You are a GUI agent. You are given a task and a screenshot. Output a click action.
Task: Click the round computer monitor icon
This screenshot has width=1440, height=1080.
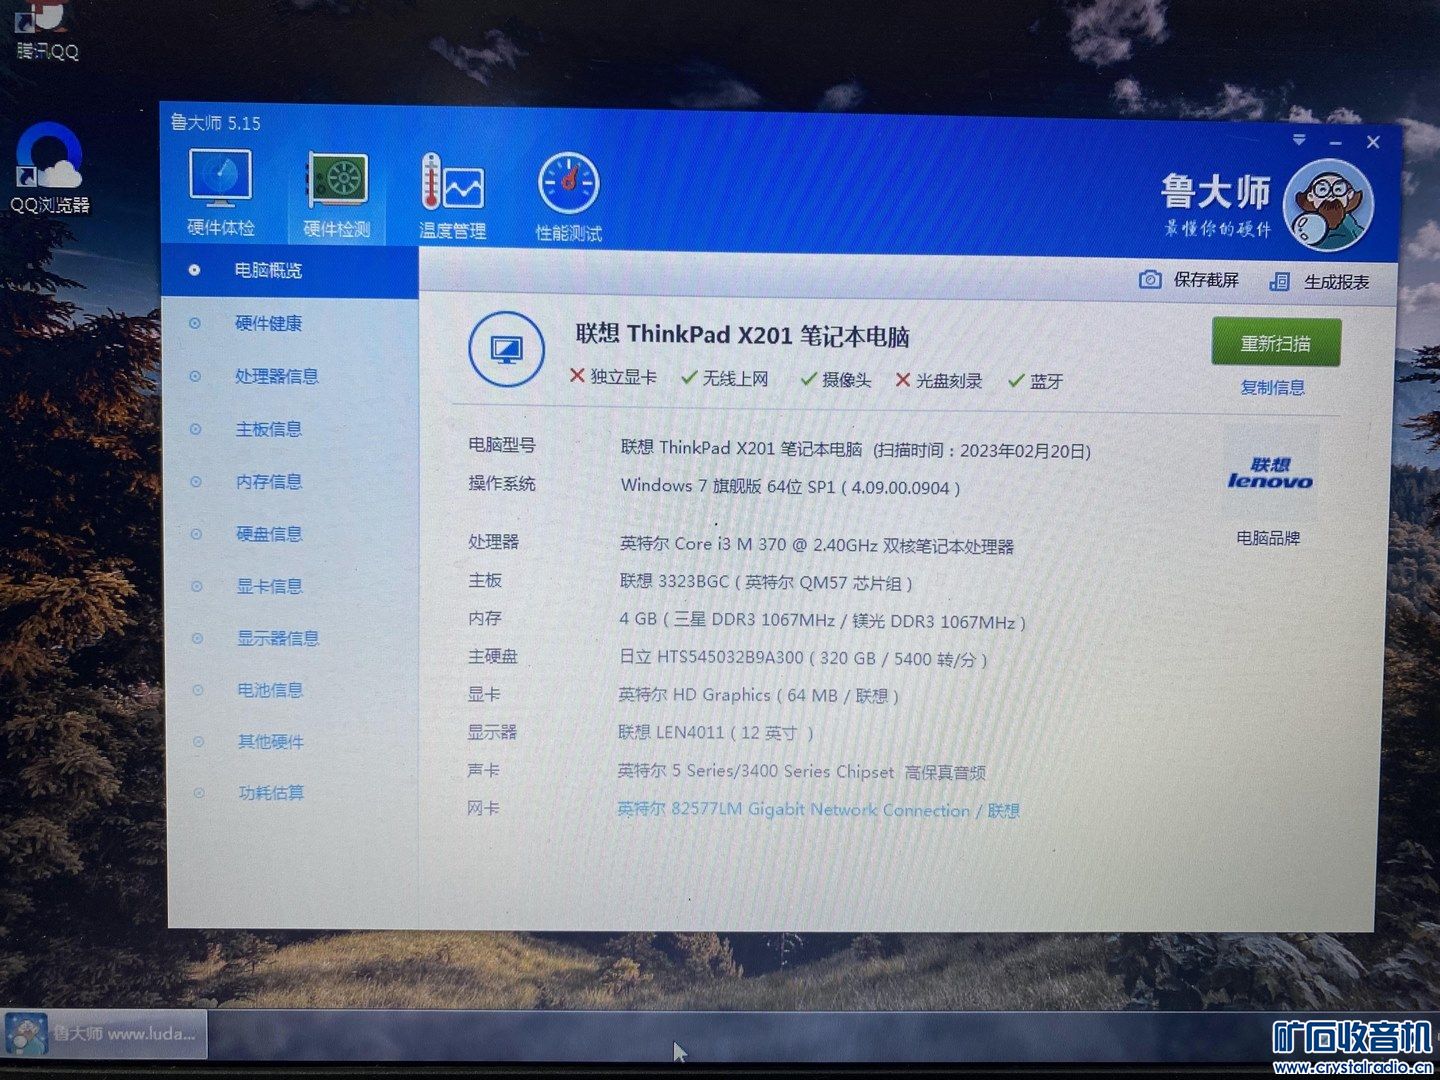pos(507,350)
